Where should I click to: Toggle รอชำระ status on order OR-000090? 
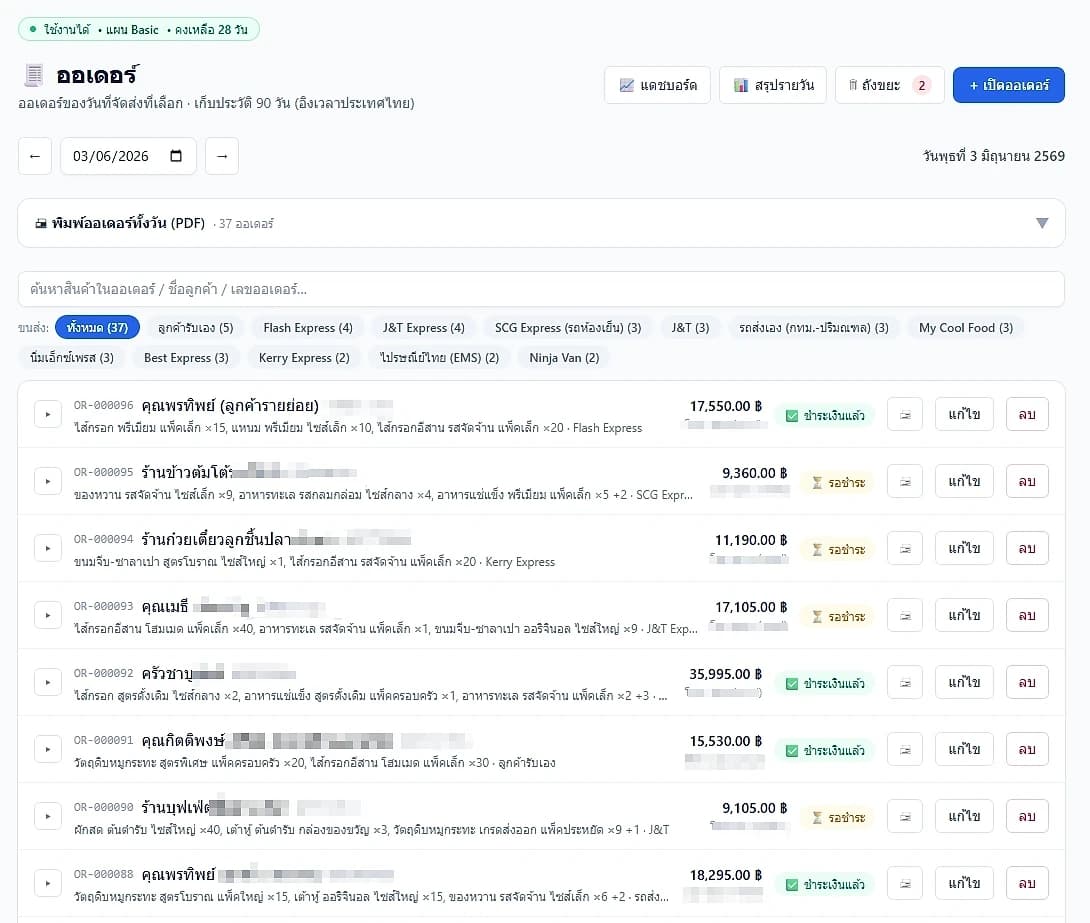pos(838,817)
